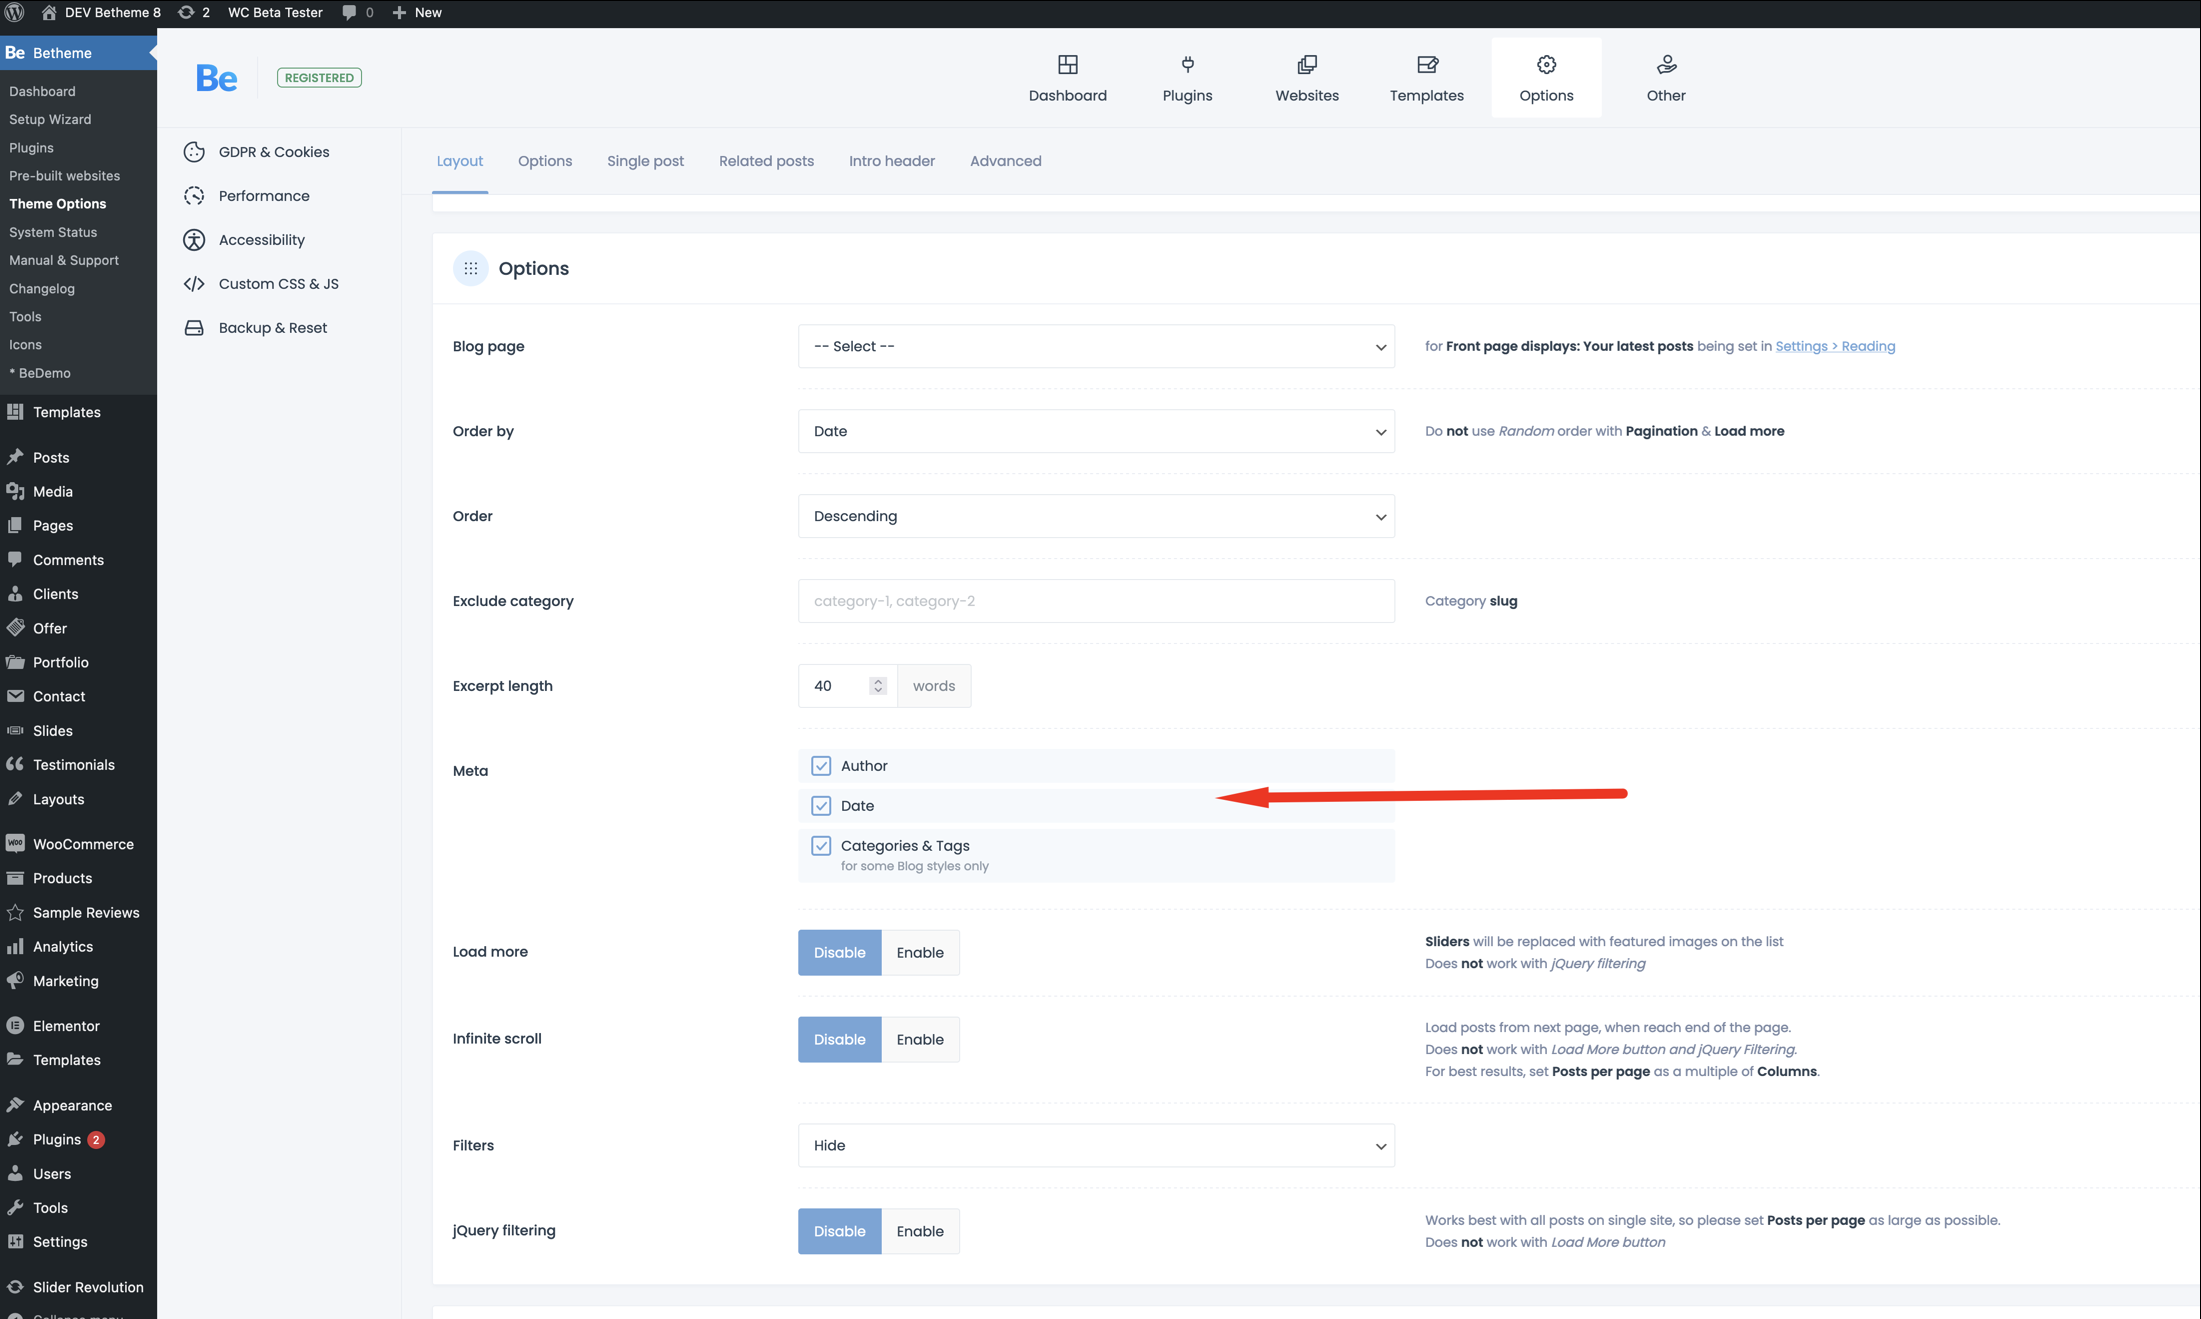The height and width of the screenshot is (1319, 2201).
Task: Set Infinite scroll to Disable
Action: click(x=839, y=1039)
